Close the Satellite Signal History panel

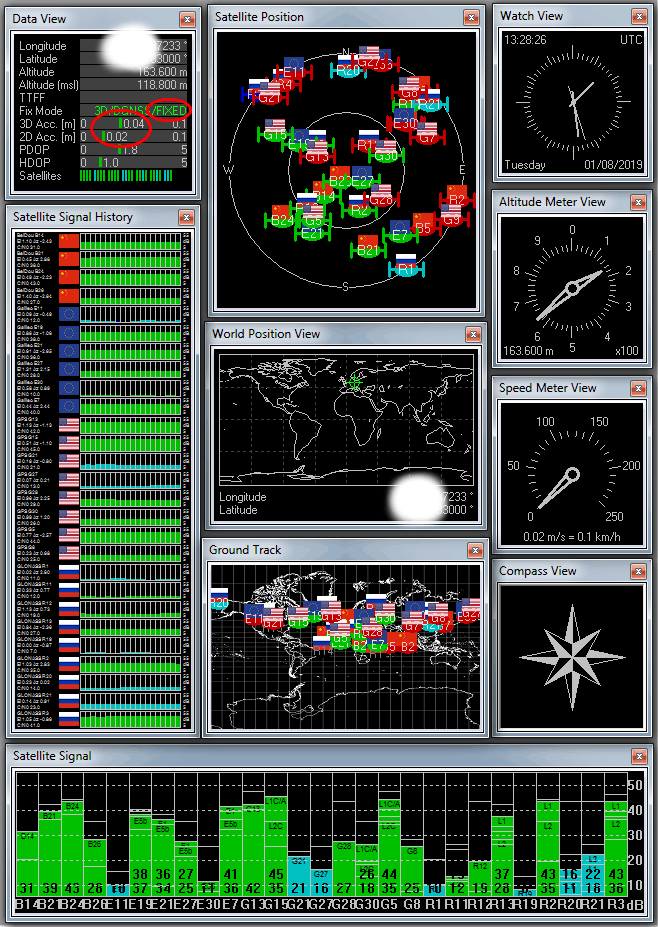click(187, 217)
